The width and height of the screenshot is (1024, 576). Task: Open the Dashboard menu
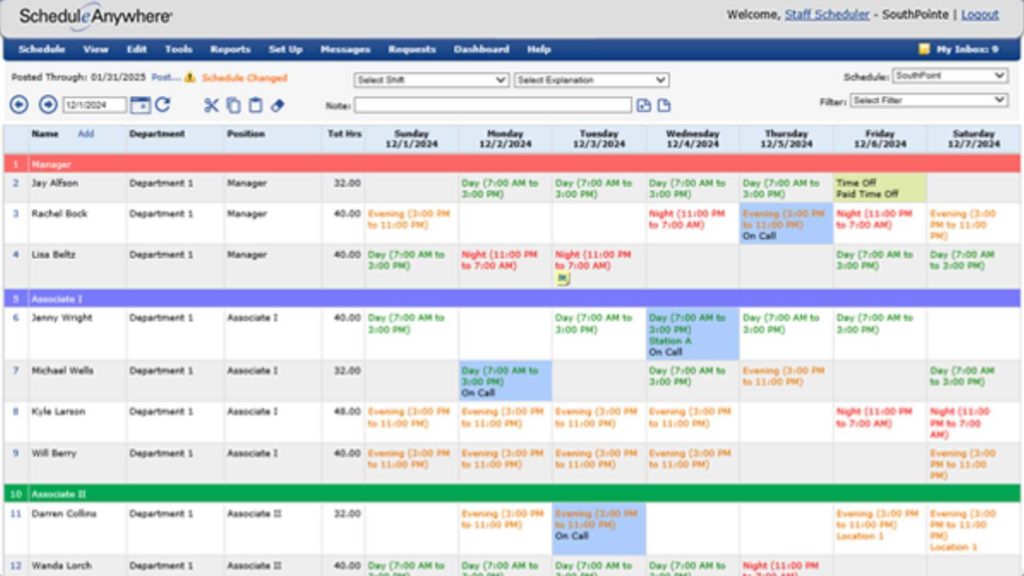[x=482, y=49]
